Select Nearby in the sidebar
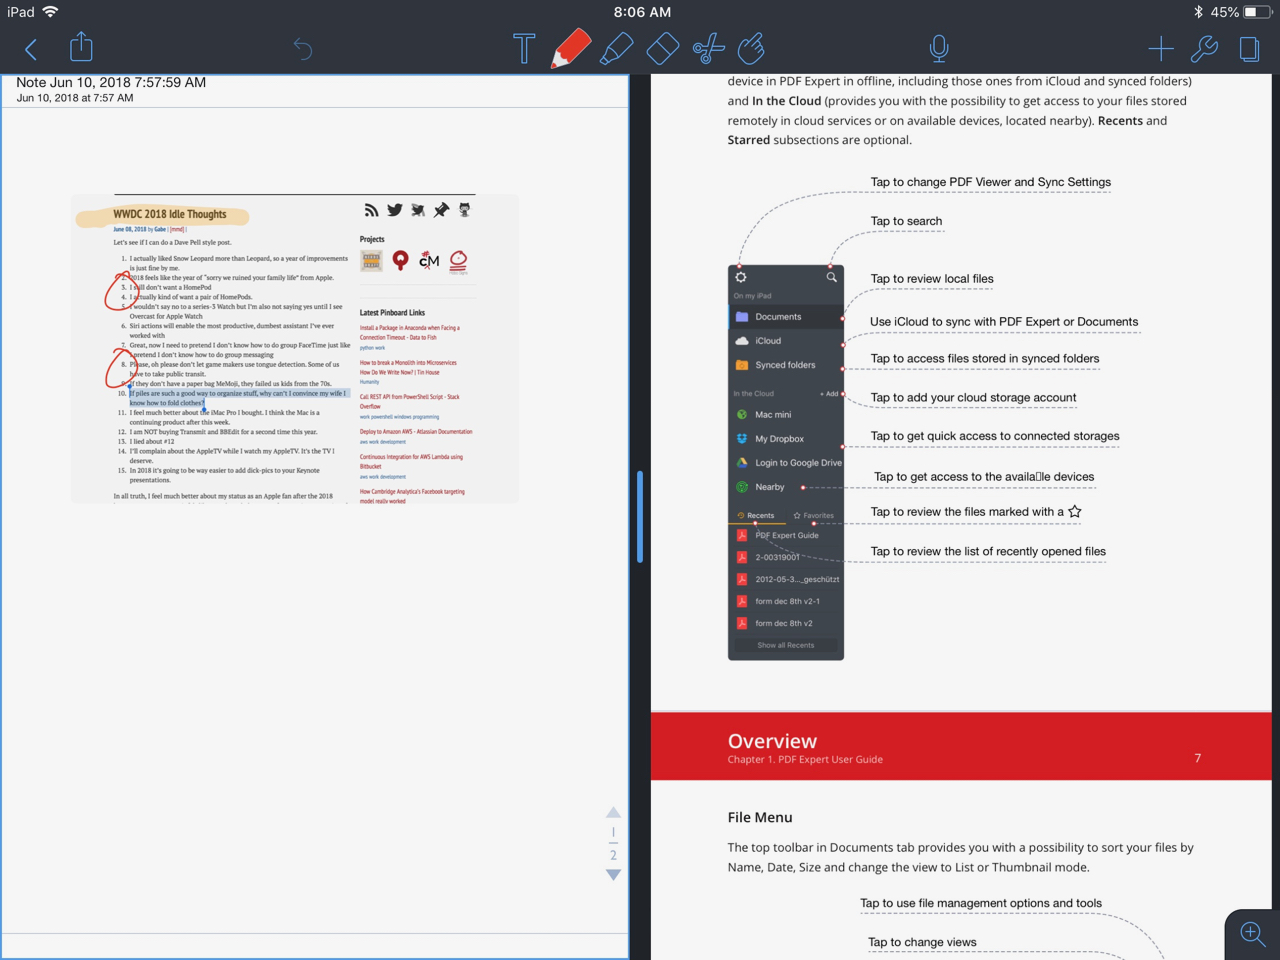 click(786, 487)
